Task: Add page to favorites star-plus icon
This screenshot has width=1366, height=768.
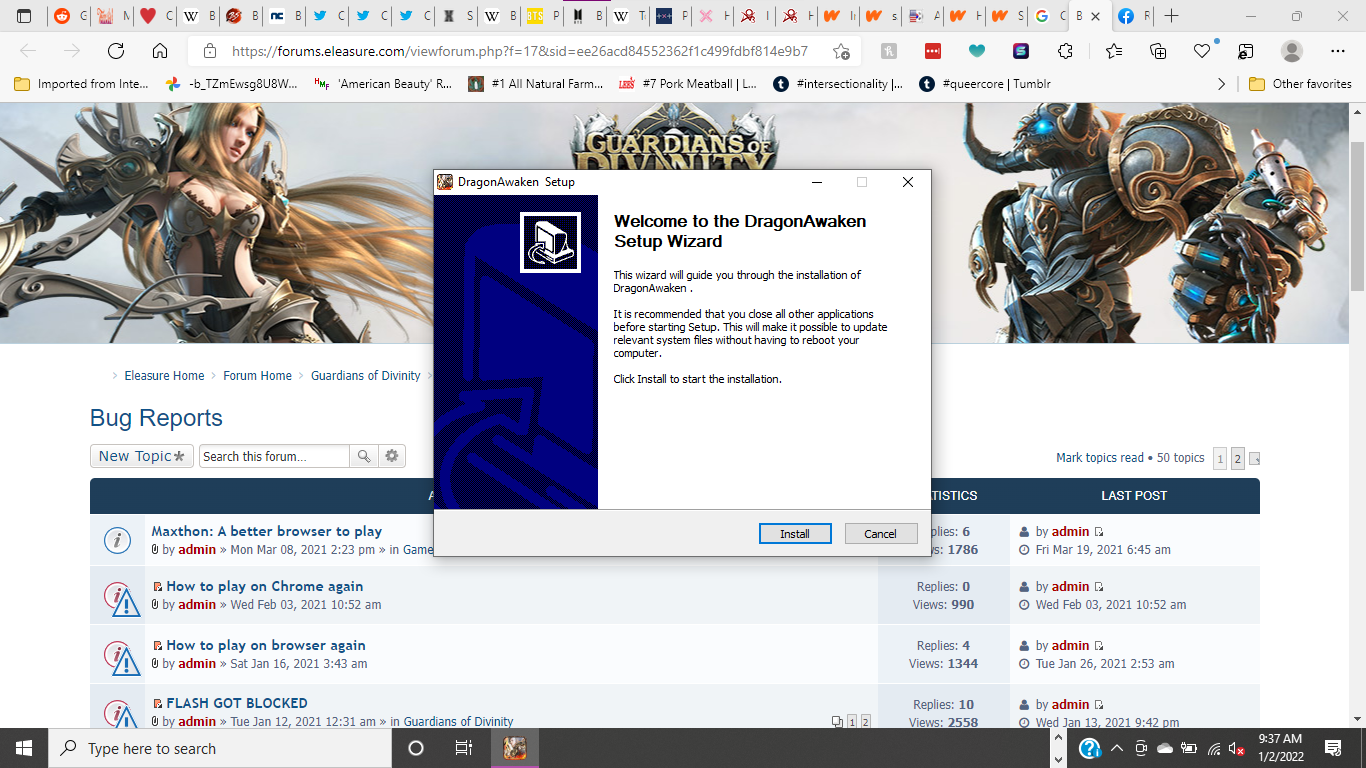Action: (x=842, y=51)
